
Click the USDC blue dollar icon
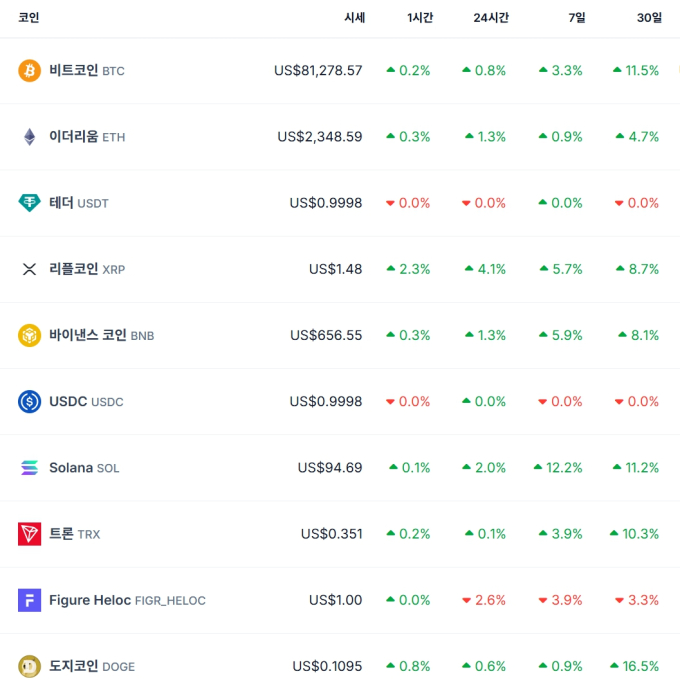(x=29, y=401)
